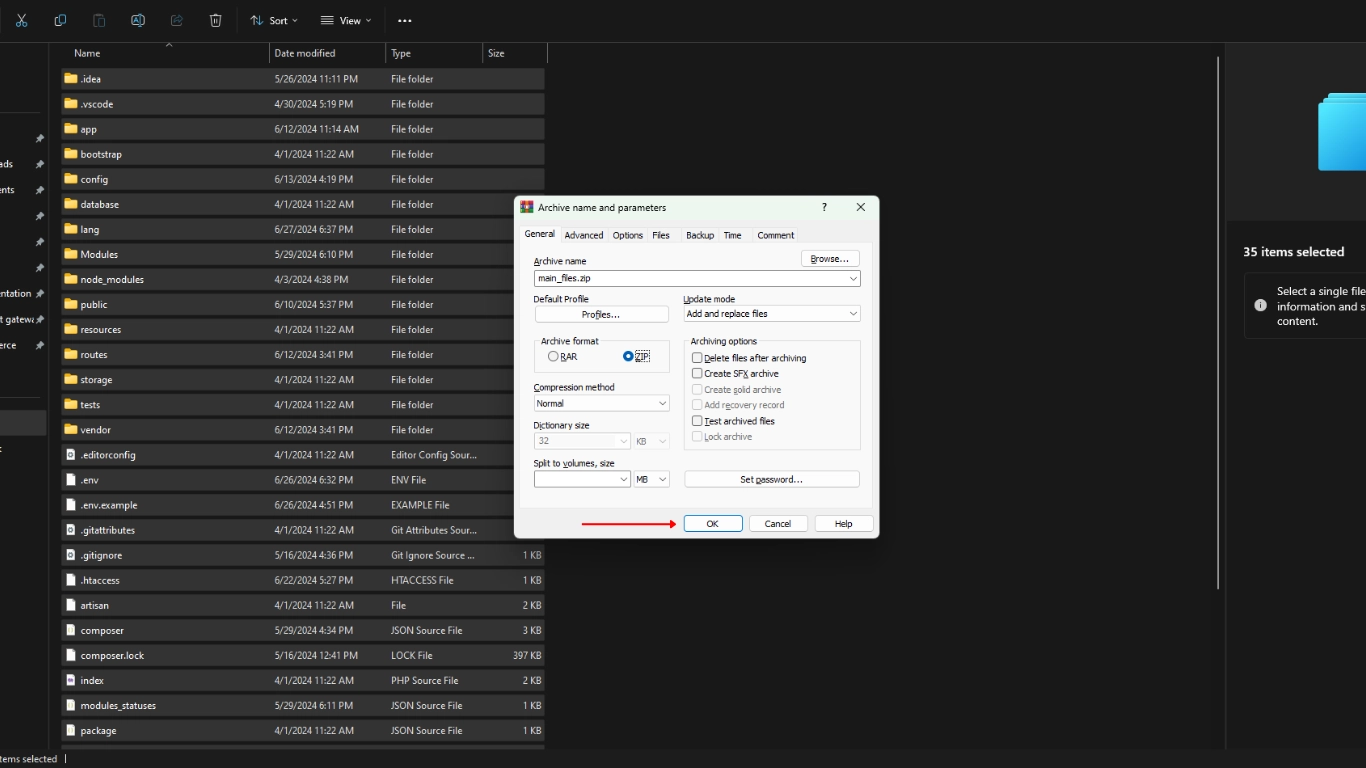Screen dimensions: 1366x768
Task: Open the See more ellipsis menu
Action: click(404, 20)
